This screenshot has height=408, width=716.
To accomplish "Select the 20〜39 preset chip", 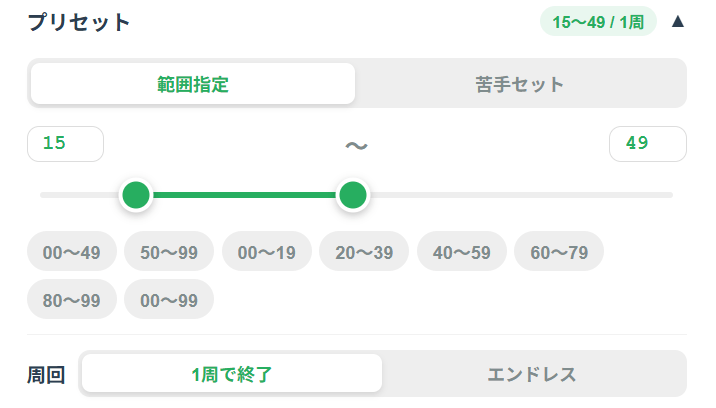I will click(364, 252).
